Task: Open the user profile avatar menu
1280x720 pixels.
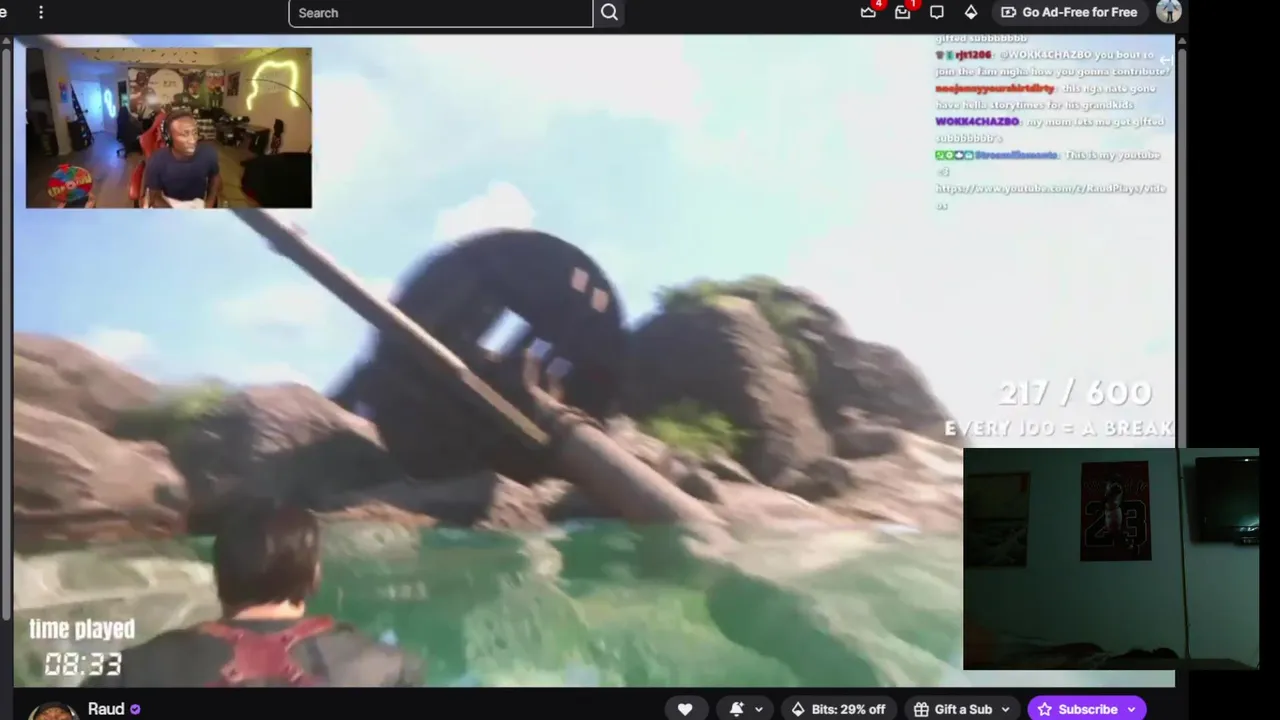Action: (1168, 11)
